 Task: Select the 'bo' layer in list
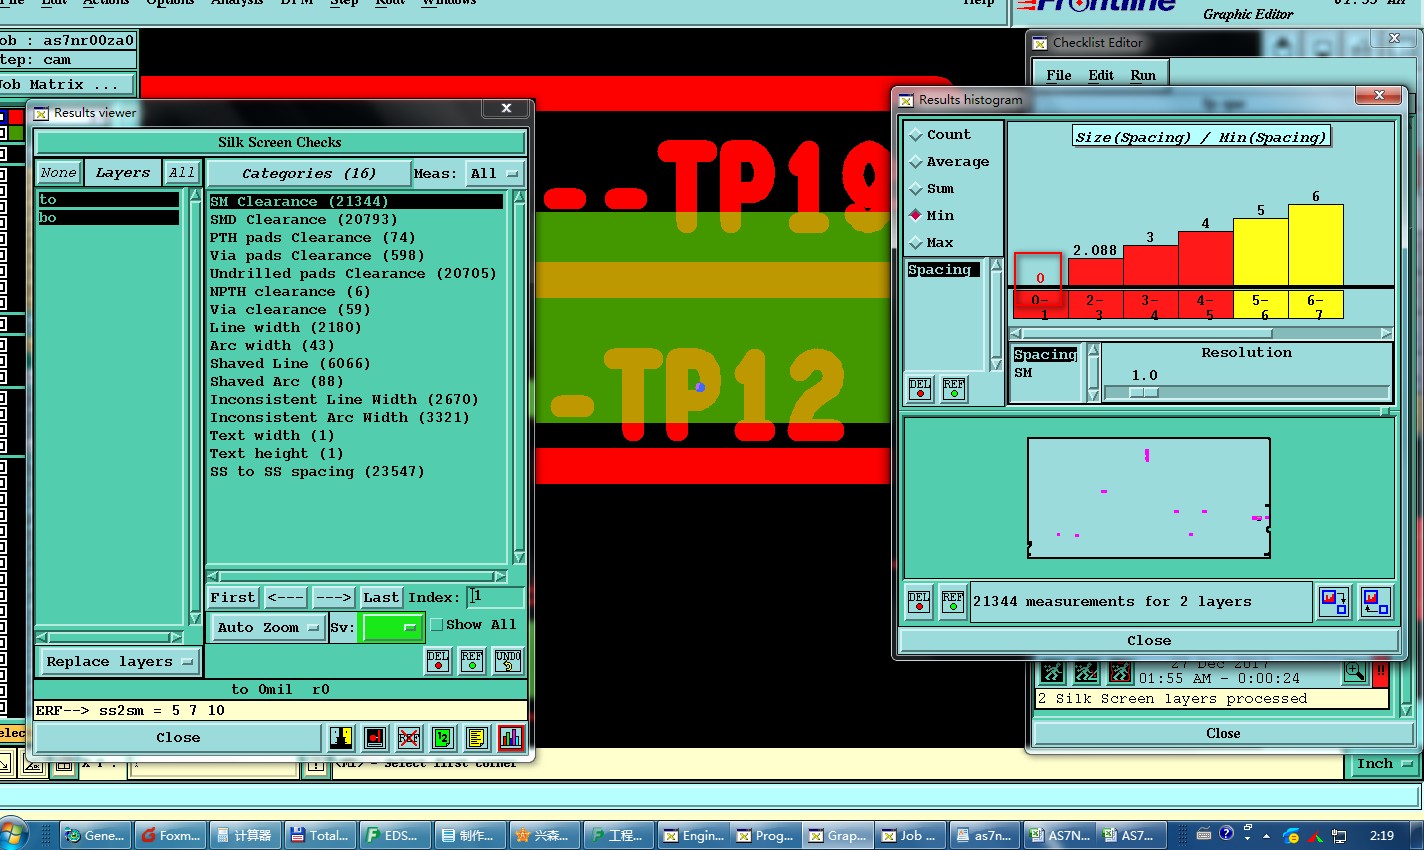coord(108,217)
